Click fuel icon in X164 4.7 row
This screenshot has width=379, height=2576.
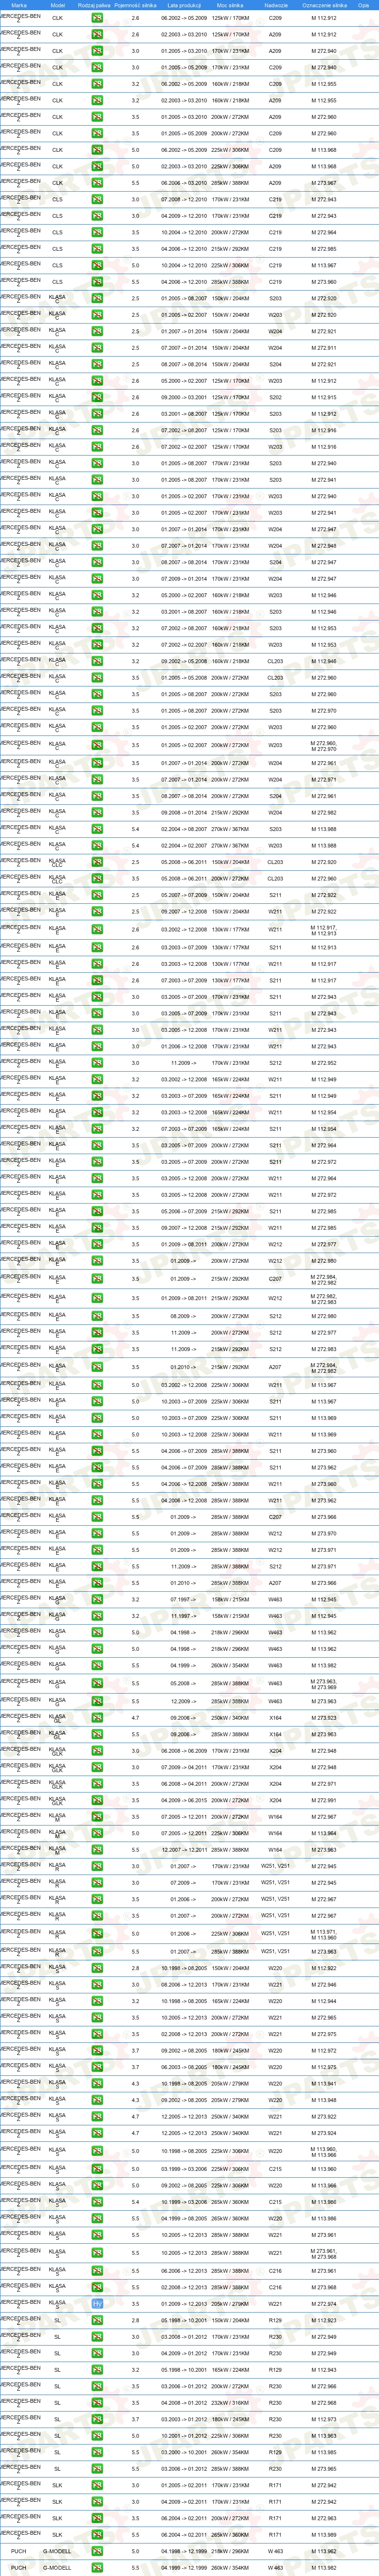pyautogui.click(x=97, y=1718)
